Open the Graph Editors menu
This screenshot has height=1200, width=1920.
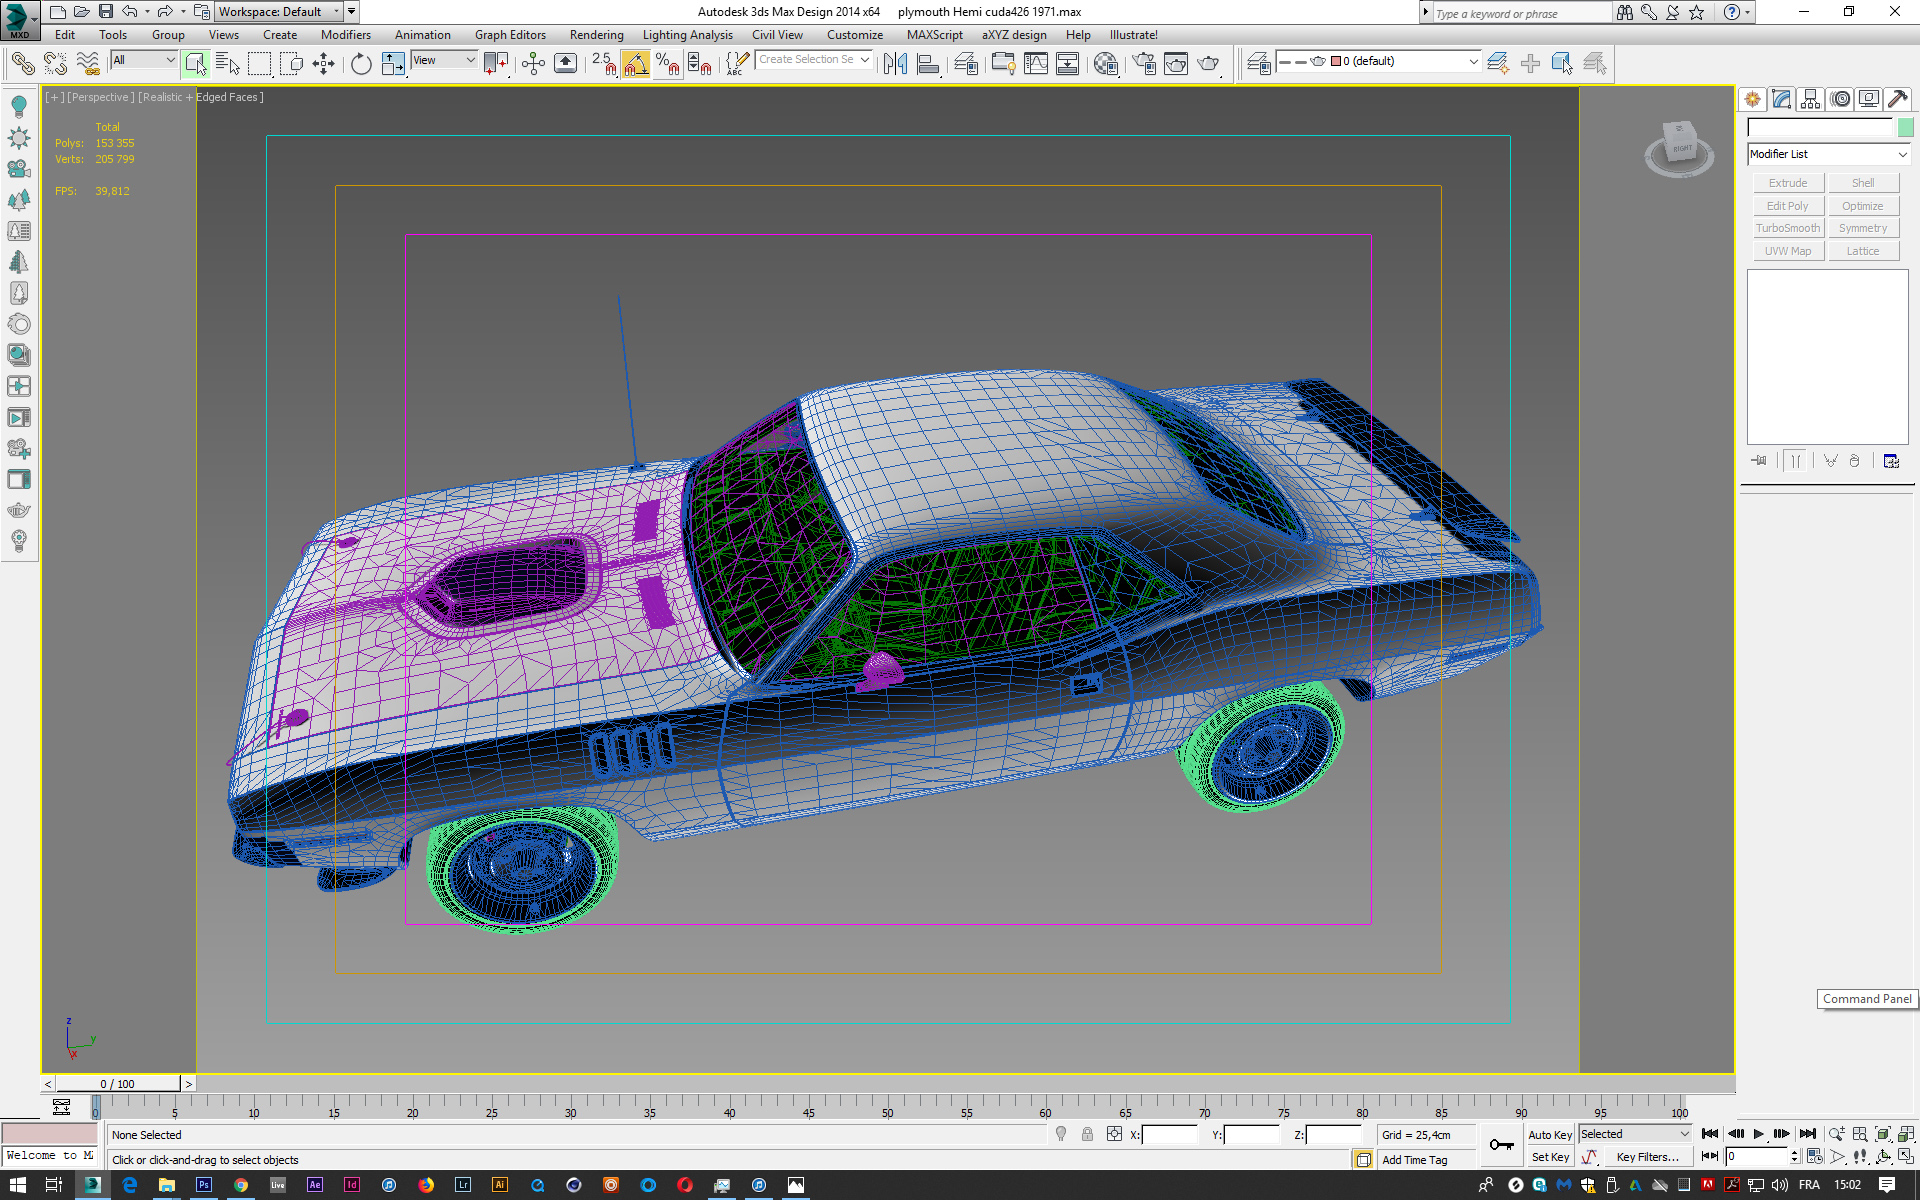coord(510,35)
